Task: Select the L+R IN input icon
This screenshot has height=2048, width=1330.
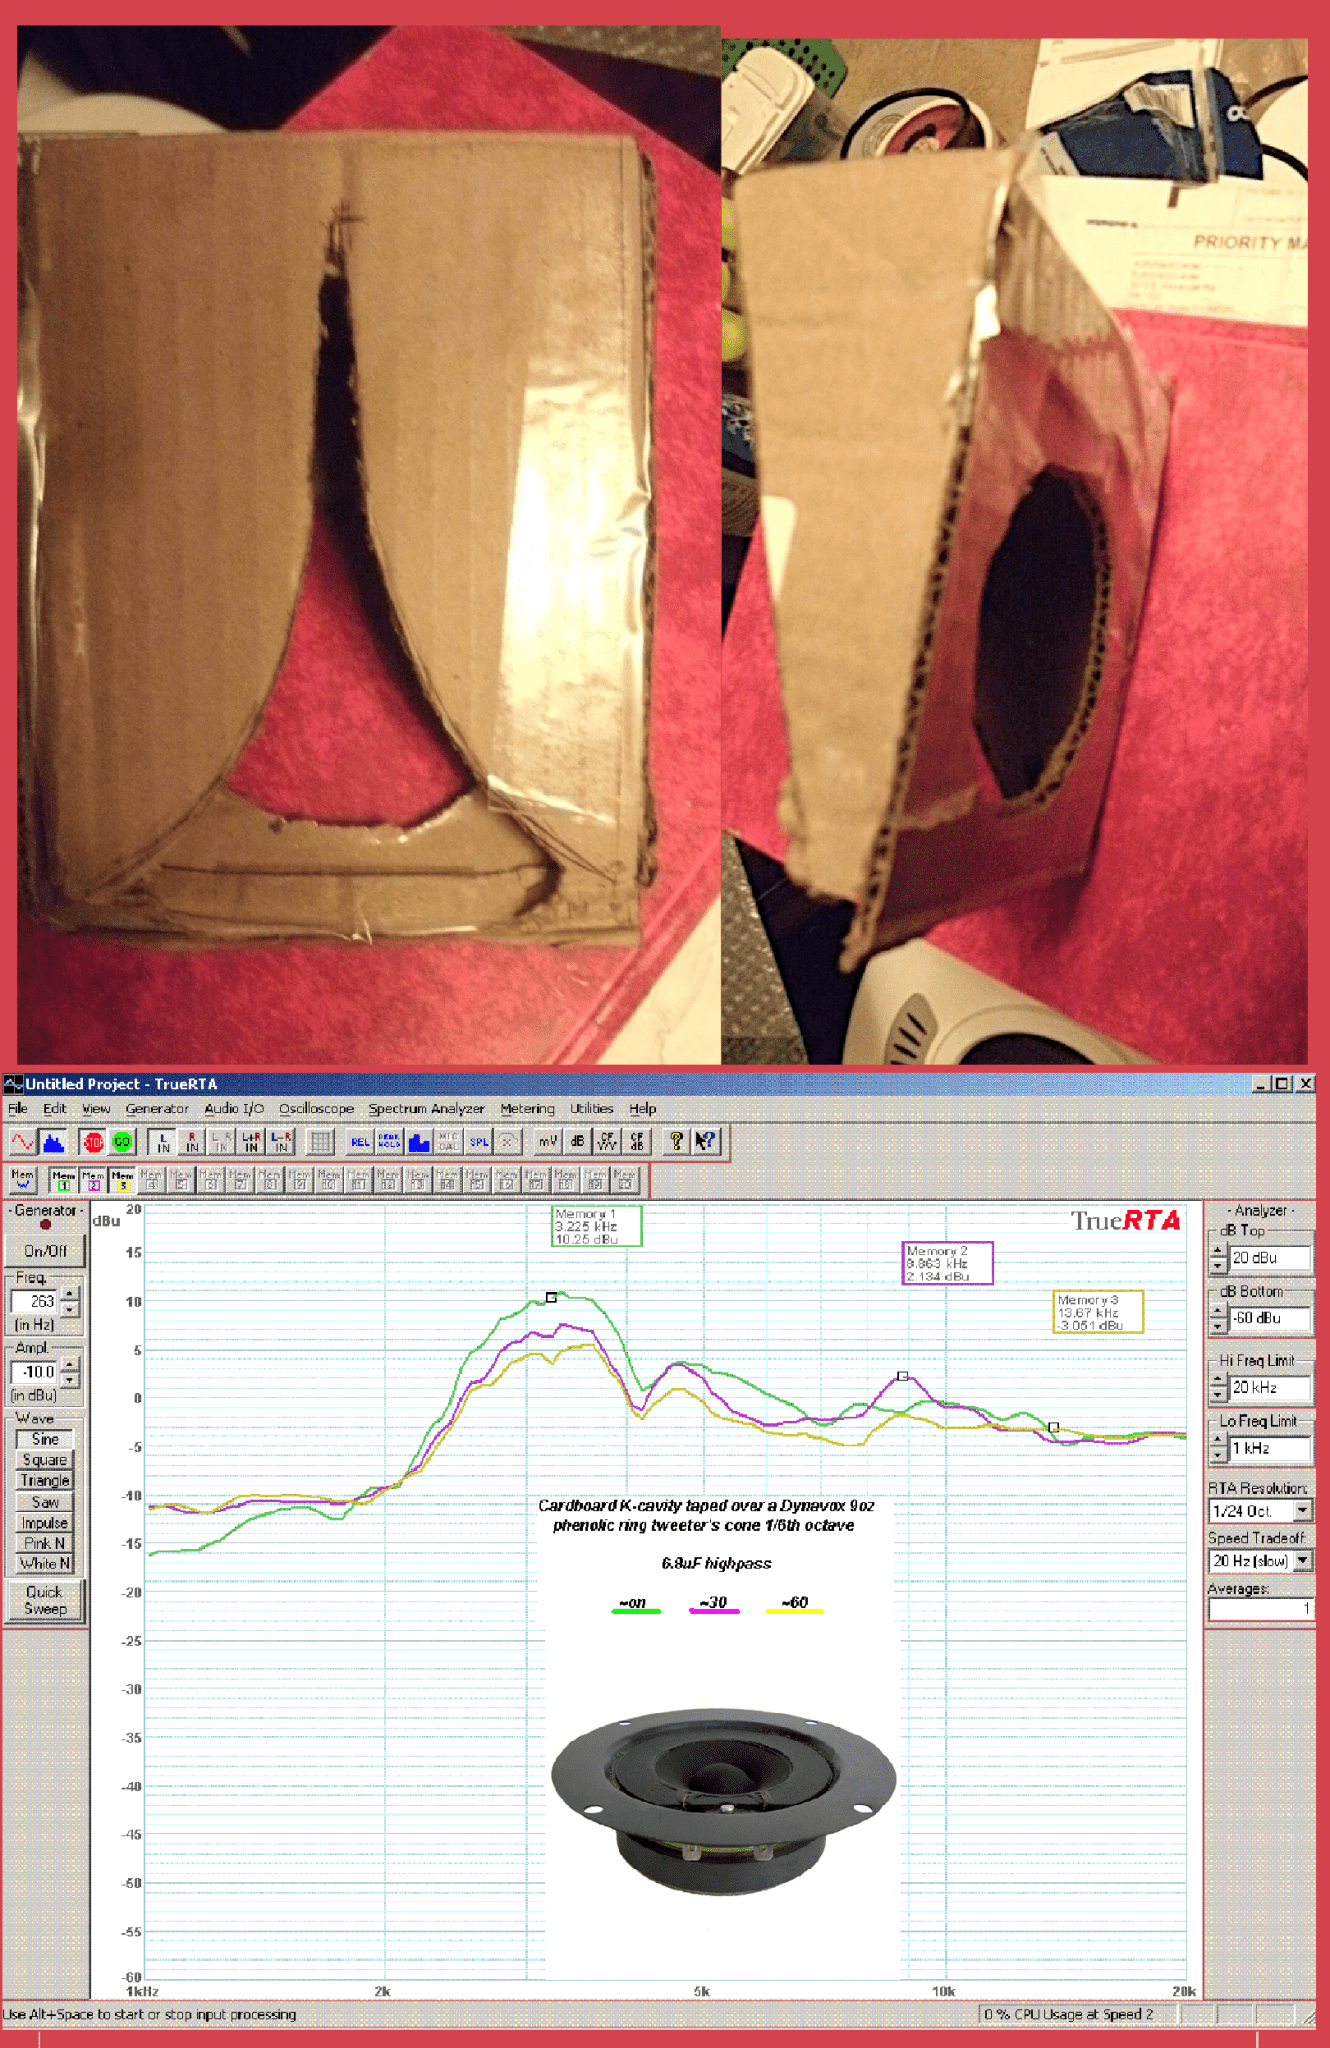Action: pos(251,1141)
